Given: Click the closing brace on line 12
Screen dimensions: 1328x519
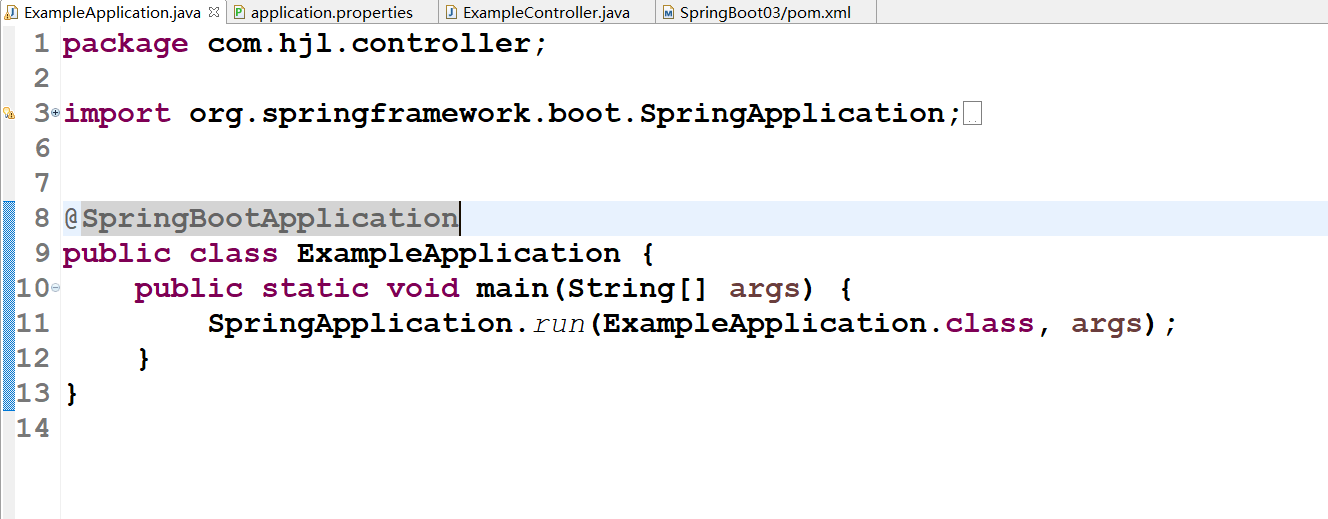Looking at the screenshot, I should tap(144, 359).
